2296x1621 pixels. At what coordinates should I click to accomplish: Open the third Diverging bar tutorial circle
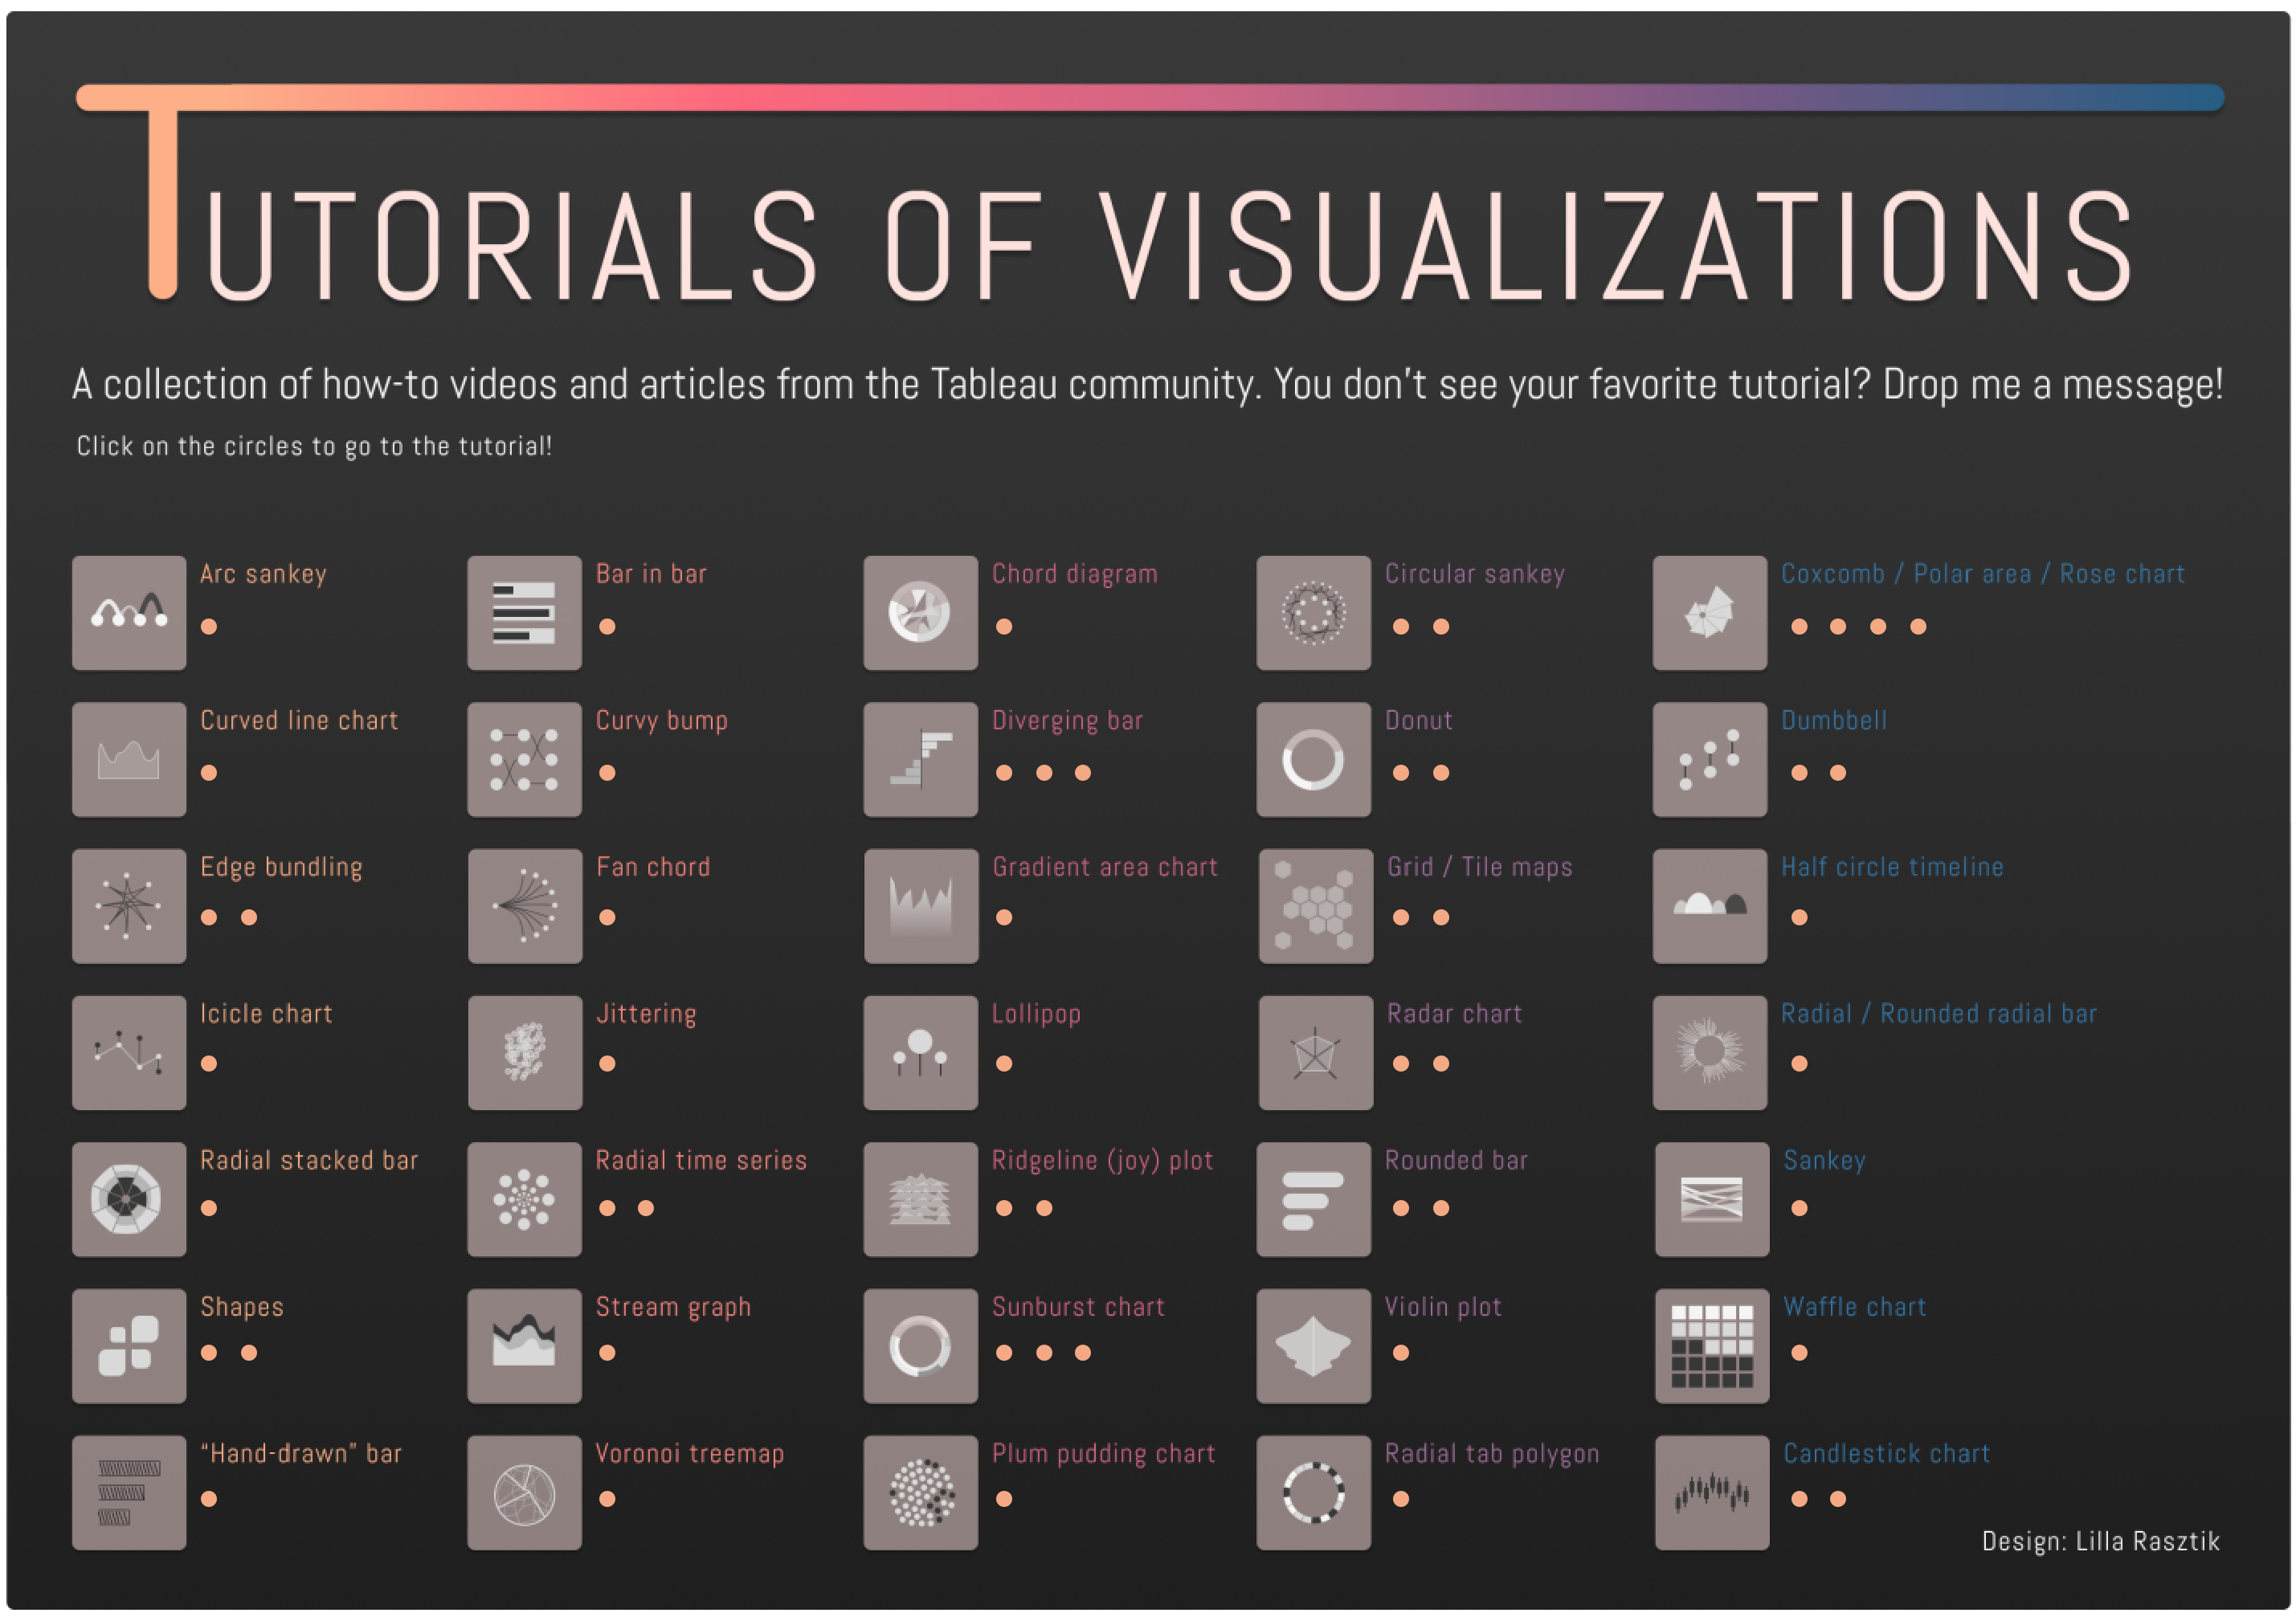click(x=1083, y=773)
